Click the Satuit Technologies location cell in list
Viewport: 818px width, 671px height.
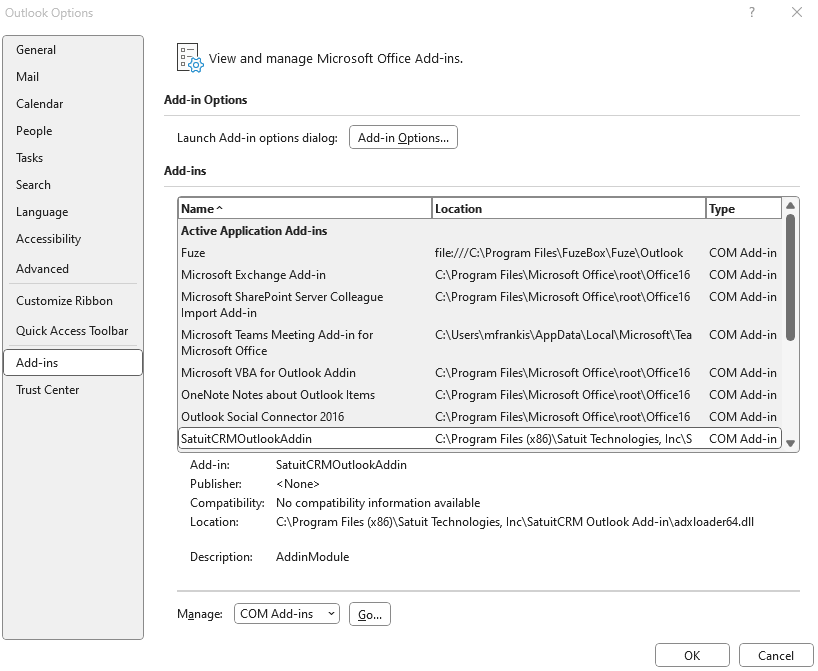563,439
